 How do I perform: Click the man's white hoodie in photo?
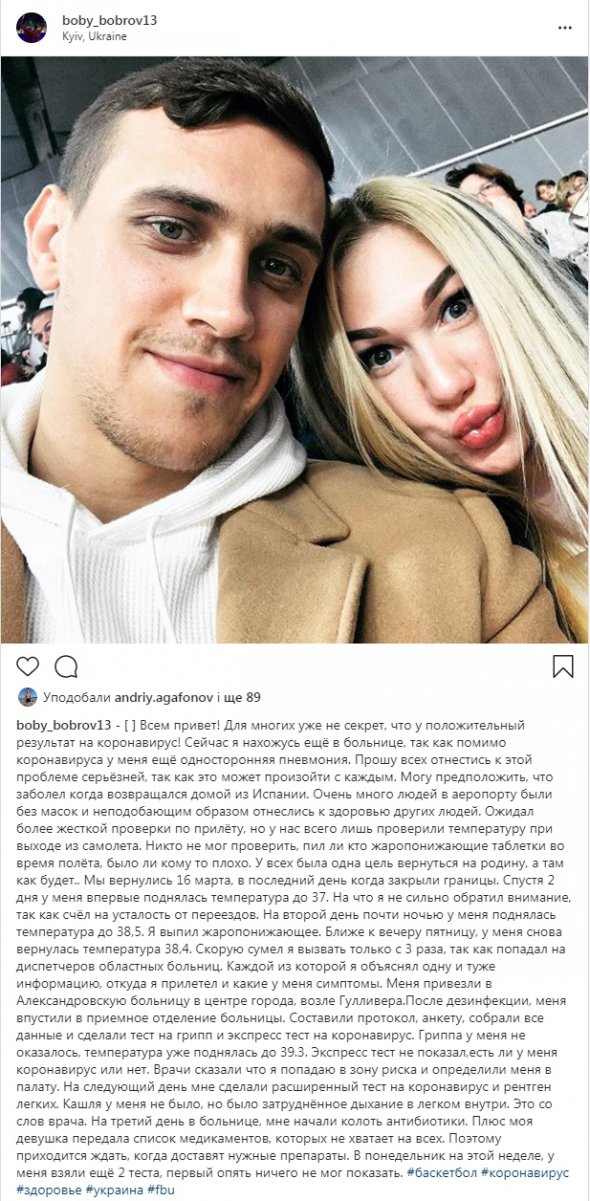coord(120,520)
